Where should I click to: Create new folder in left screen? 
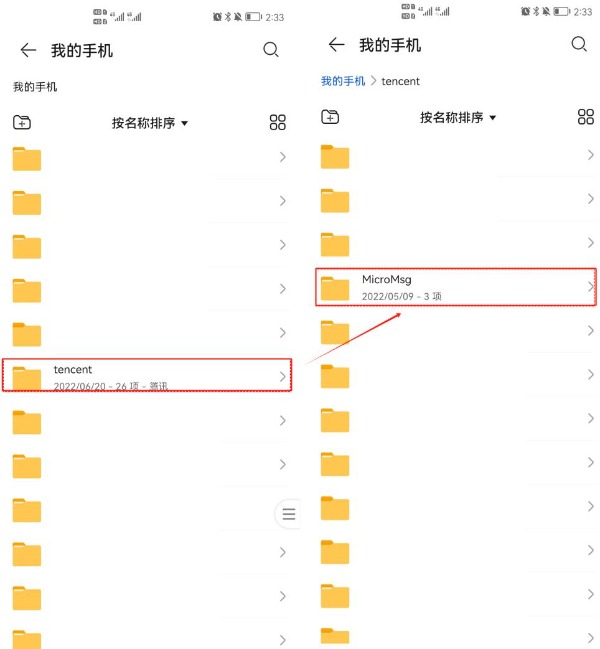pos(22,122)
